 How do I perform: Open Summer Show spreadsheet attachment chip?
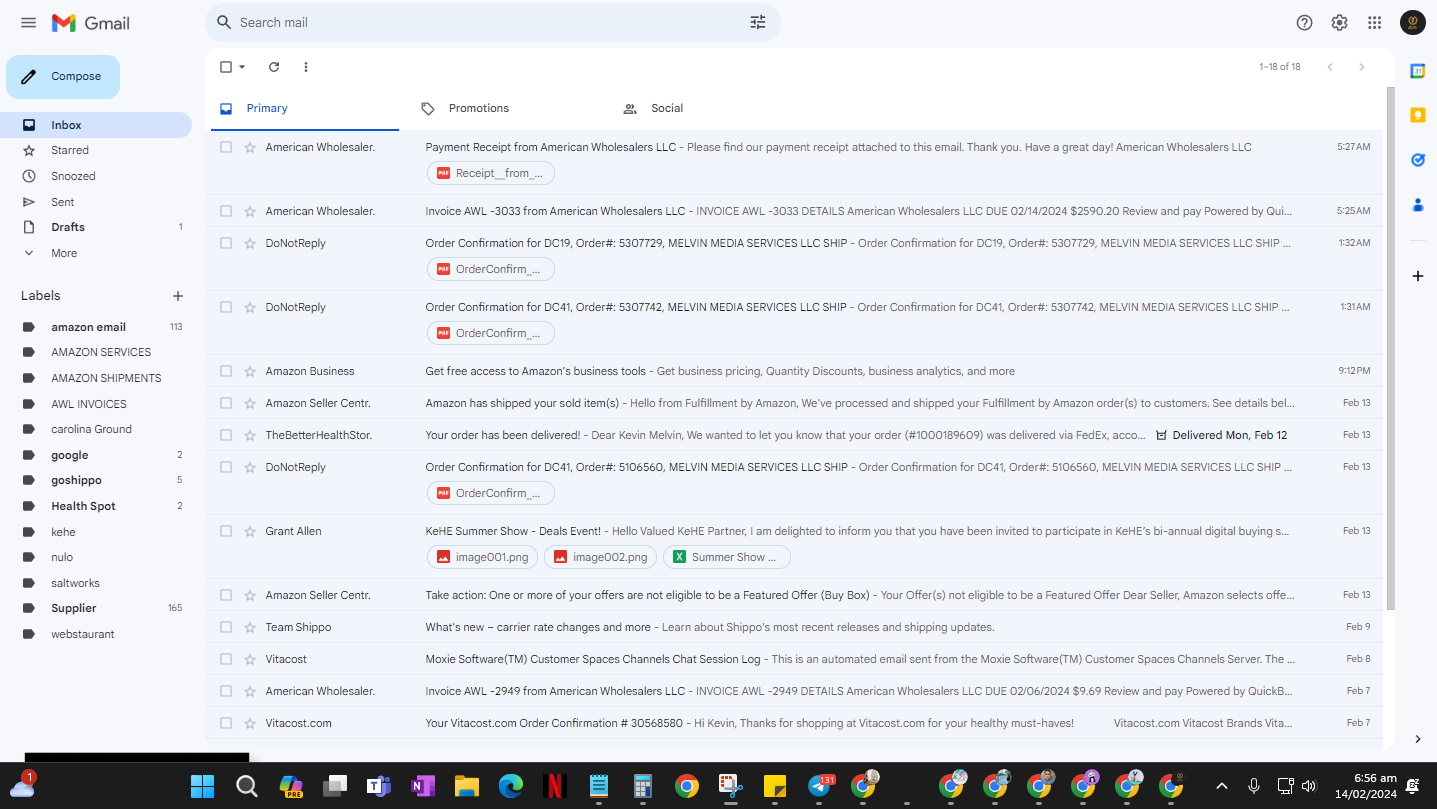(726, 557)
